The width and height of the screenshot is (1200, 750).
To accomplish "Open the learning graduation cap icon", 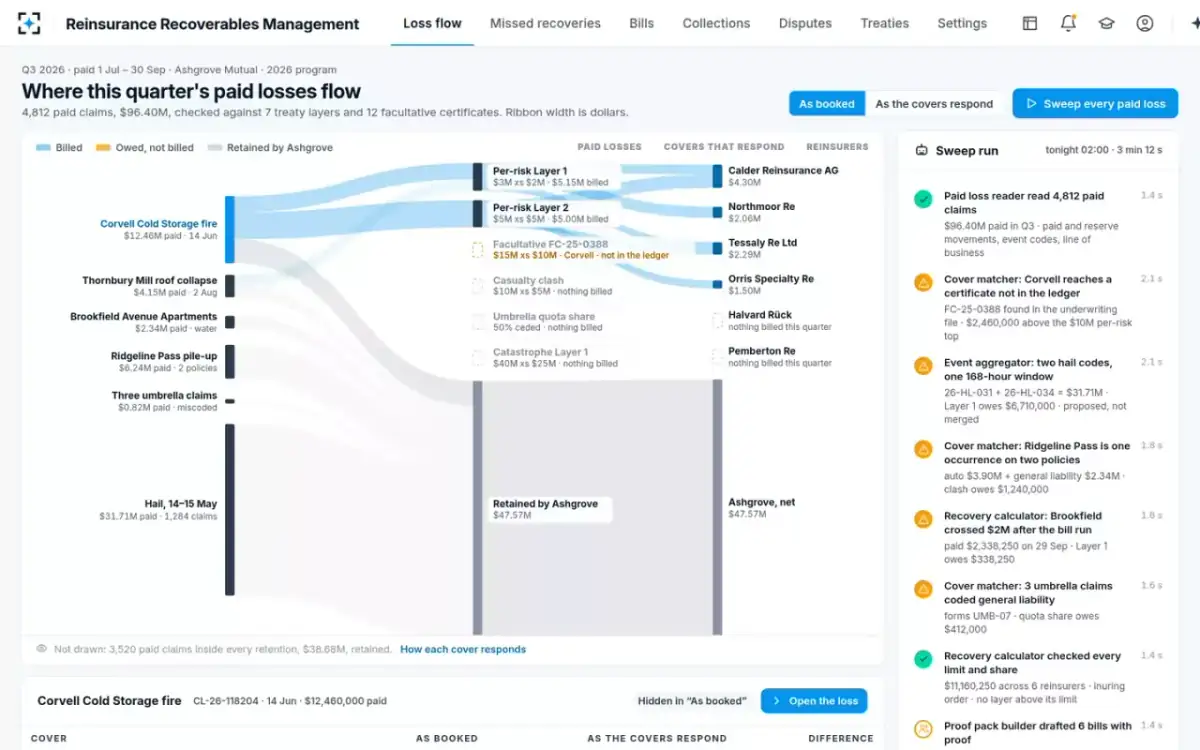I will click(1107, 23).
